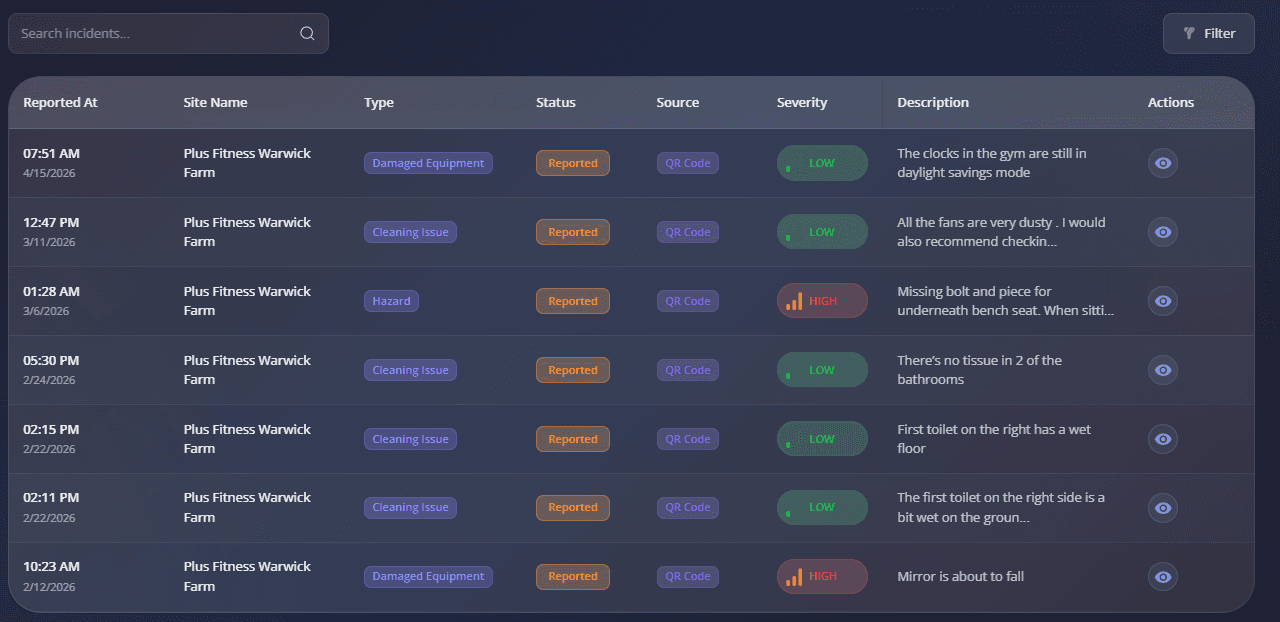Viewport: 1280px width, 622px height.
Task: Click the magnifier icon in search box
Action: coord(307,33)
